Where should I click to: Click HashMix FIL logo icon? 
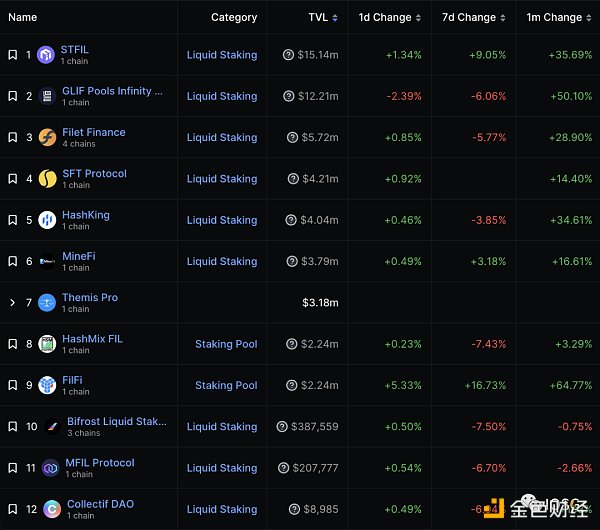[47, 344]
